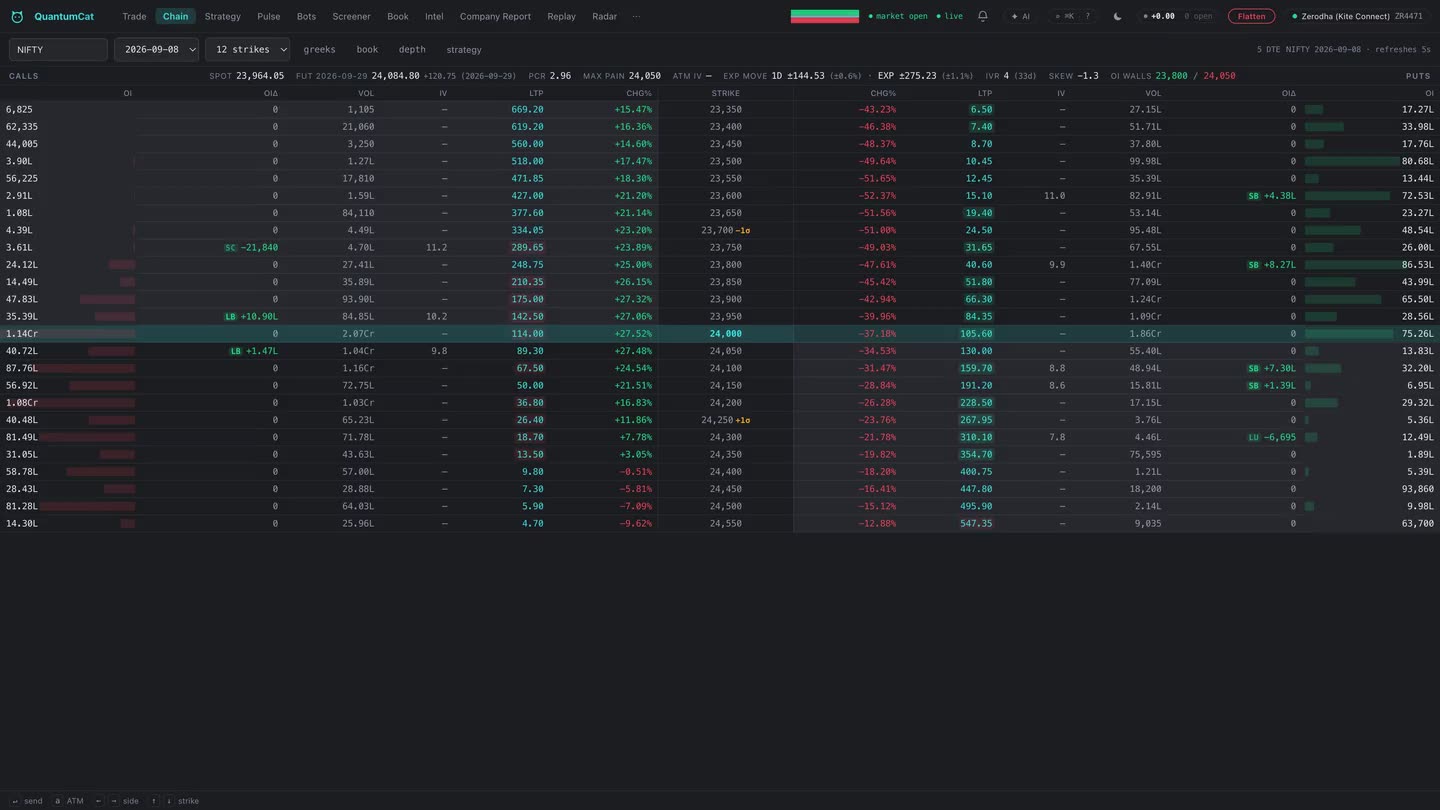This screenshot has width=1440, height=810.
Task: Toggle the book view
Action: click(x=367, y=49)
